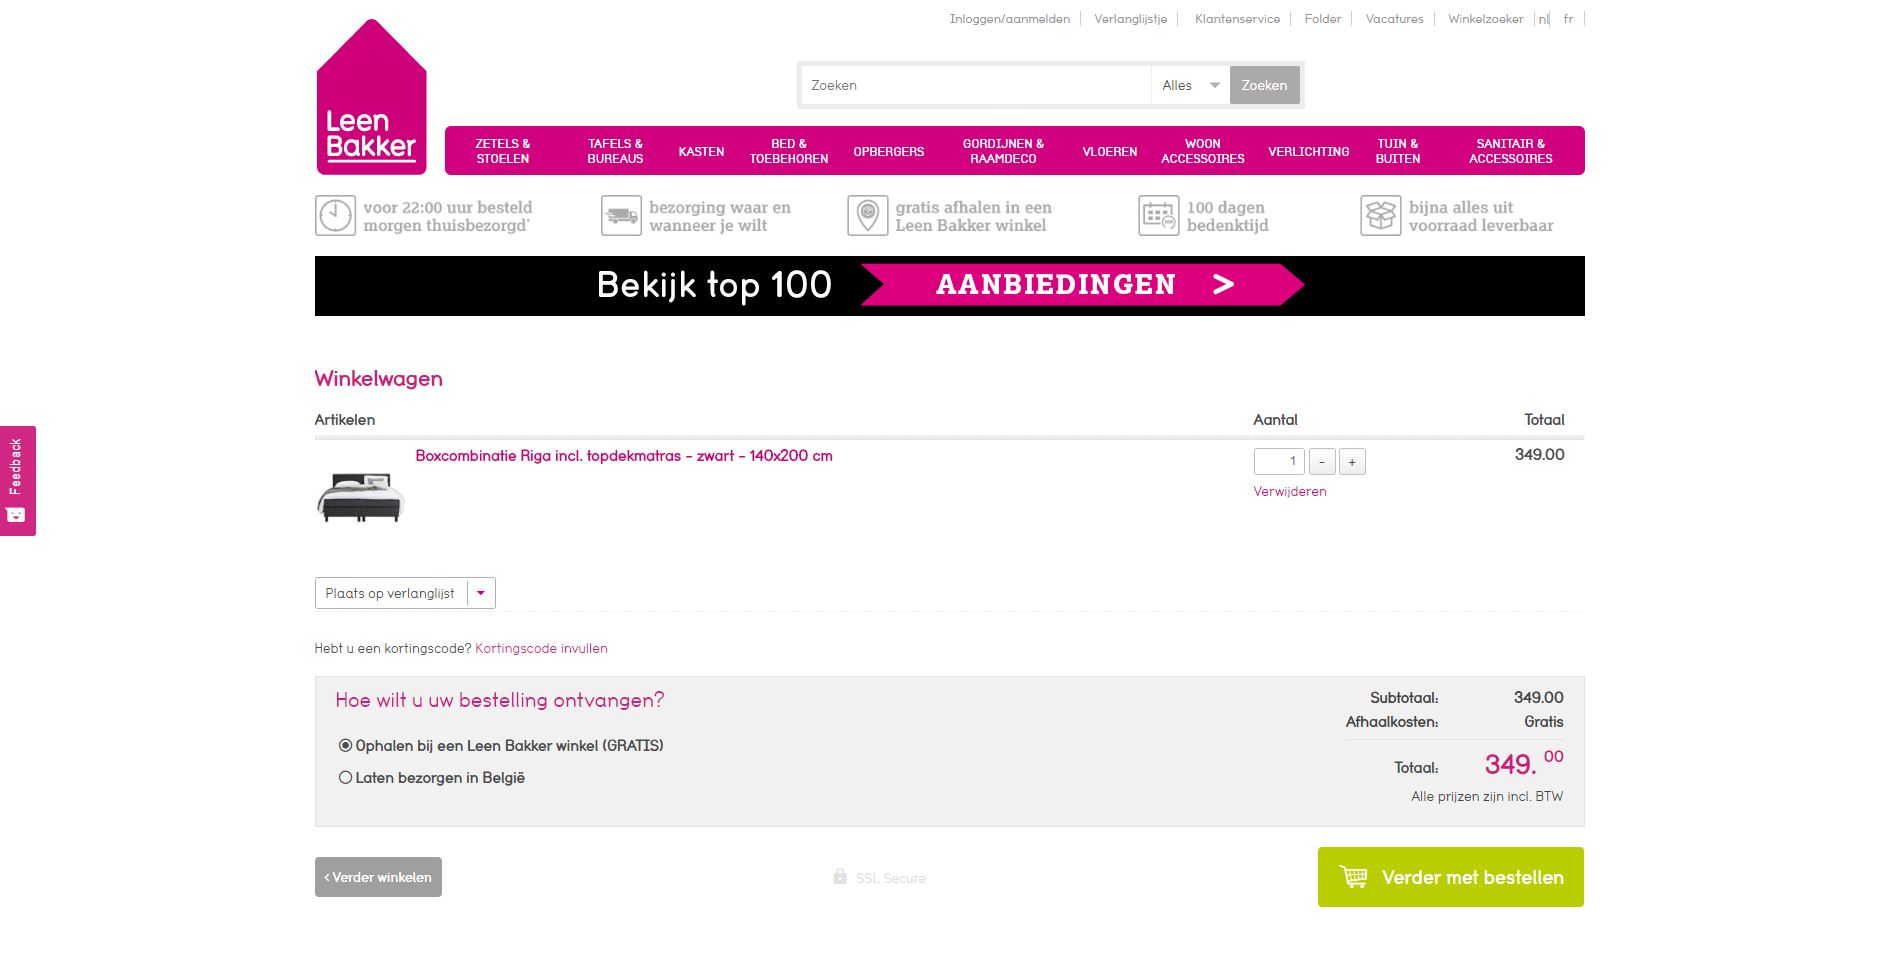Image resolution: width=1895 pixels, height=964 pixels.
Task: Click '100 dagen bedenktijd' text
Action: point(1227,216)
